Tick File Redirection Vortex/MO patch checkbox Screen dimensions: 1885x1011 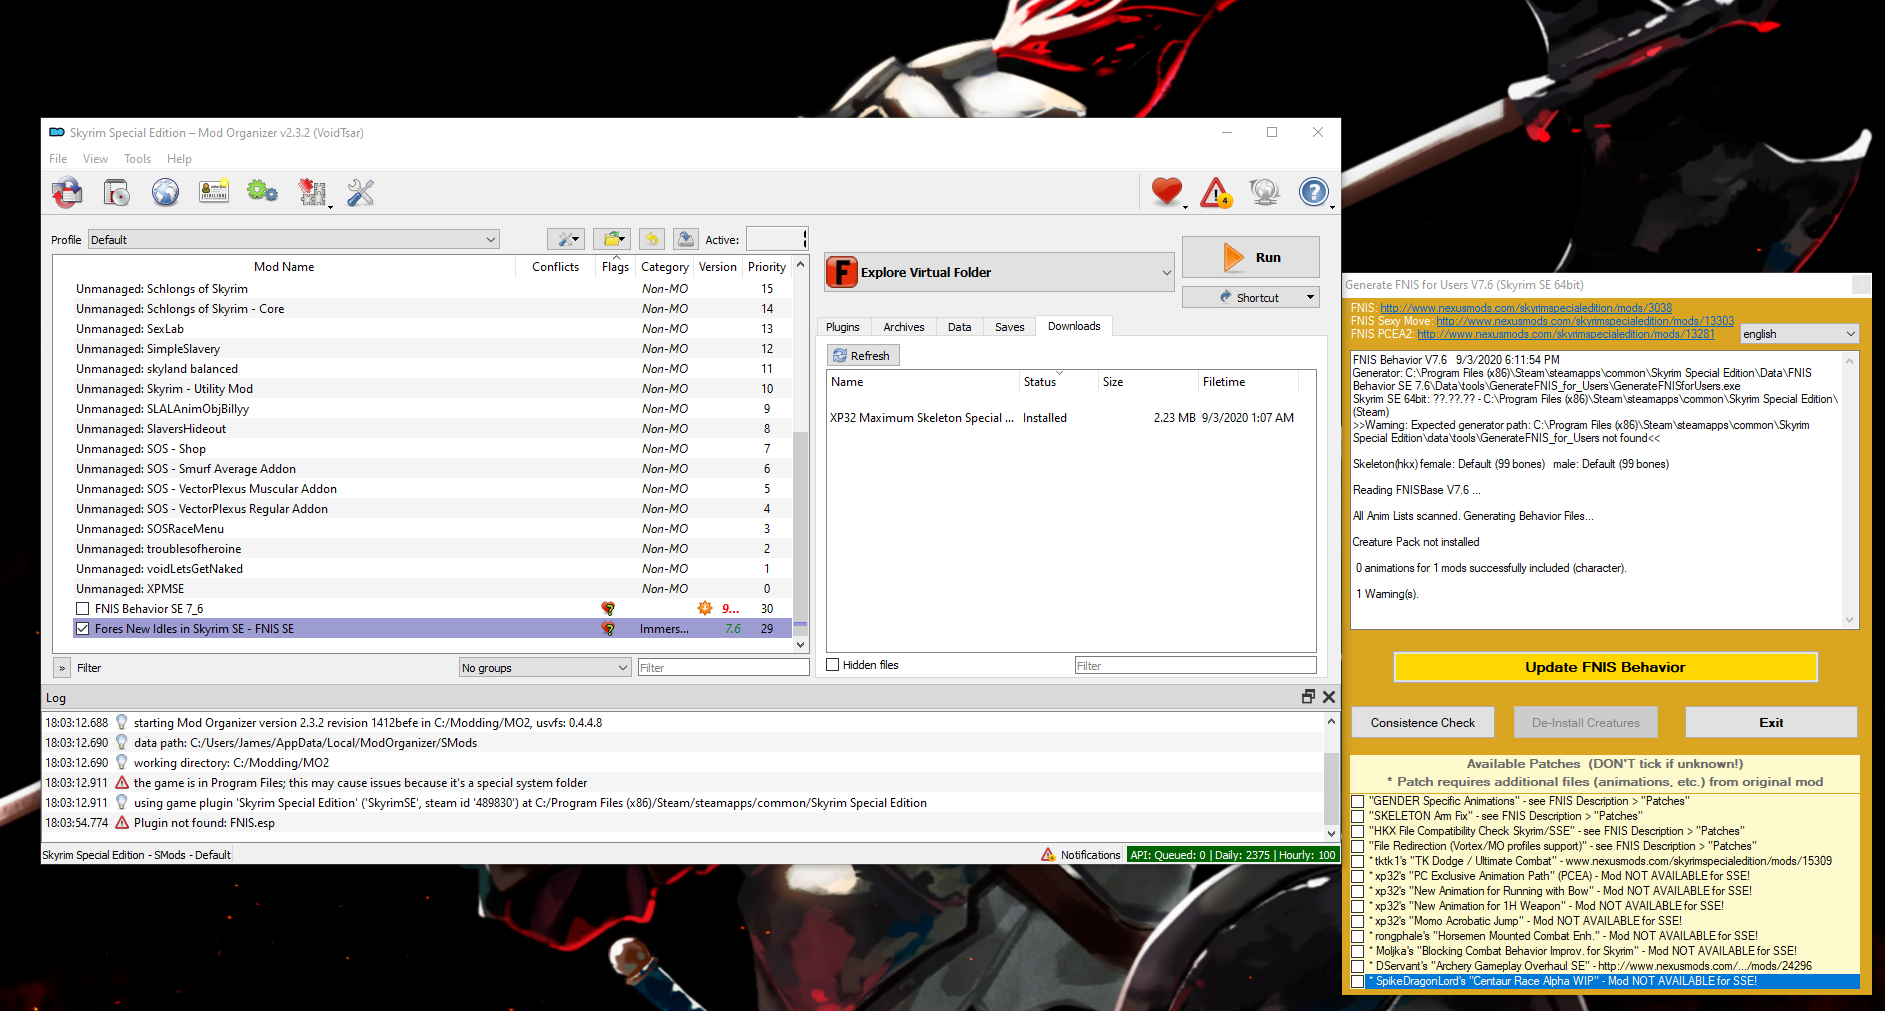[x=1358, y=846]
